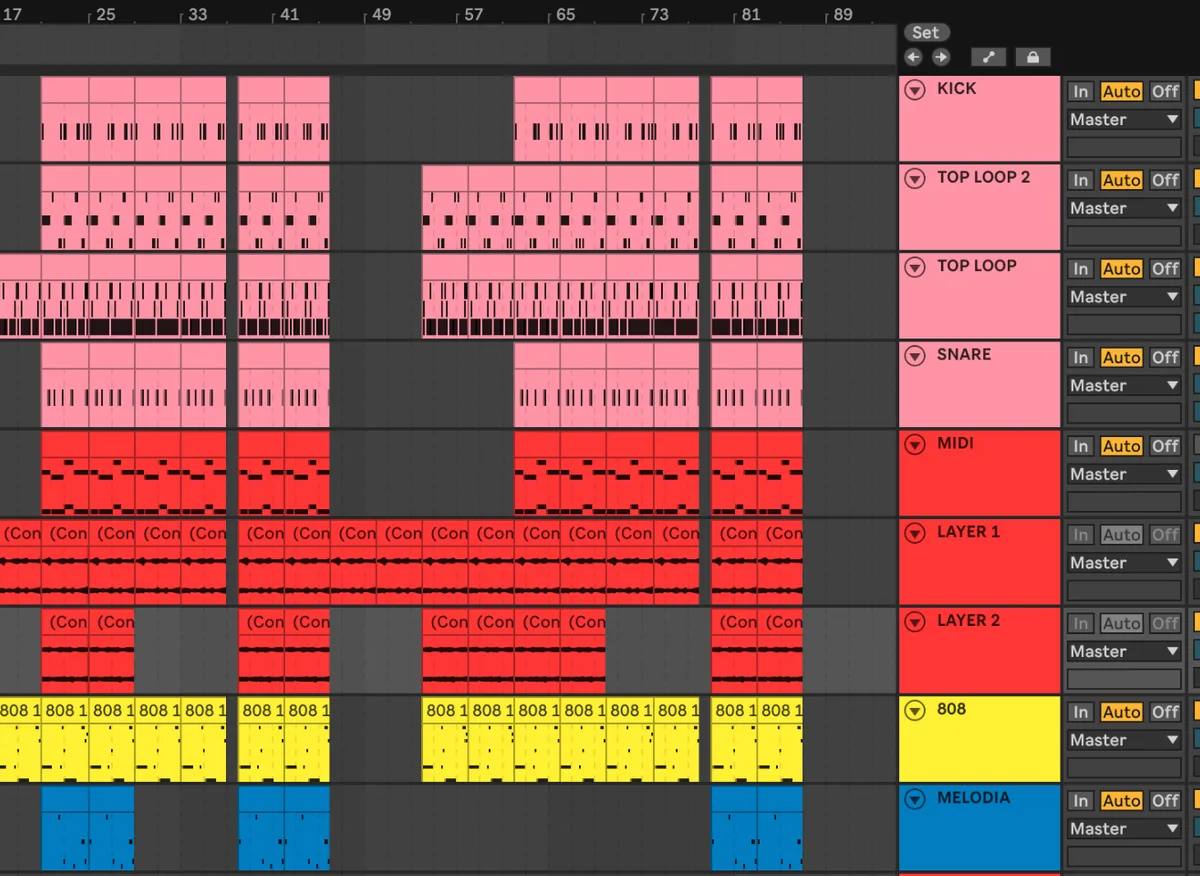Set TOP LOOP monitor to Auto

pos(1121,269)
